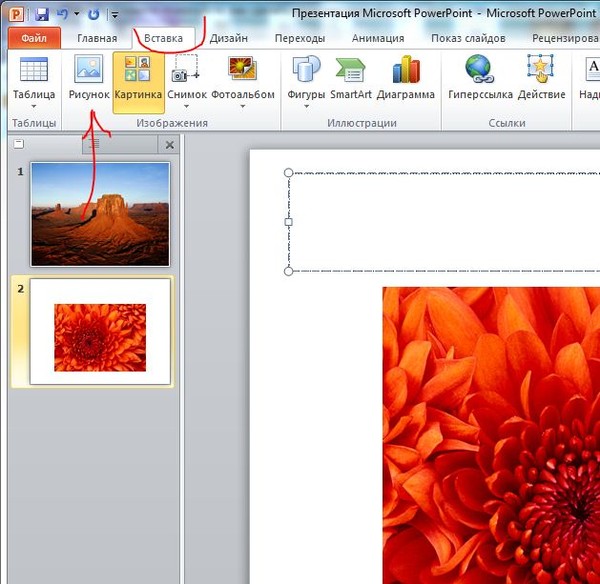This screenshot has height=584, width=600.
Task: Add a Гиперссылка hyperlink
Action: coord(480,77)
